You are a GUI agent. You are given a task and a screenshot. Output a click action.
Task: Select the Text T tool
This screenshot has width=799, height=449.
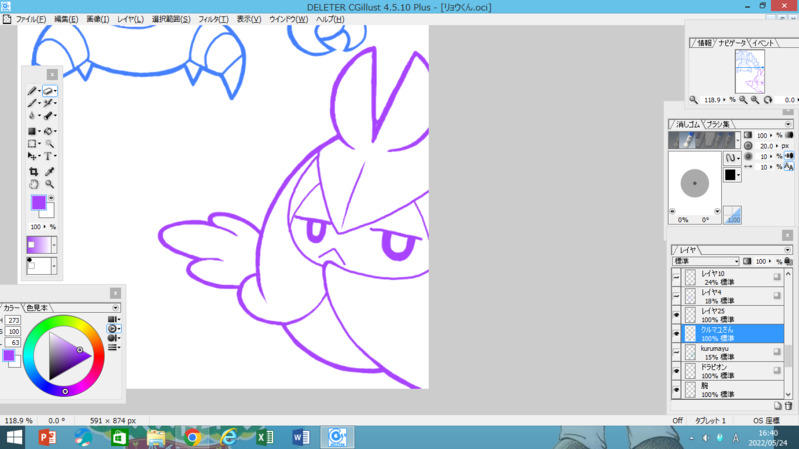(x=48, y=156)
